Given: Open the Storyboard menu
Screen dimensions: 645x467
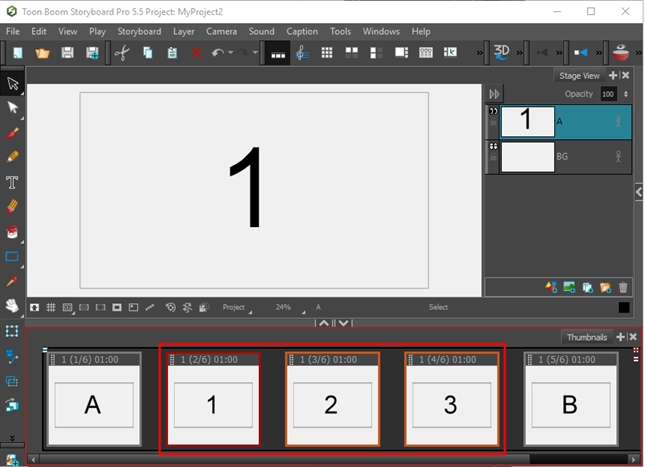Looking at the screenshot, I should 139,31.
